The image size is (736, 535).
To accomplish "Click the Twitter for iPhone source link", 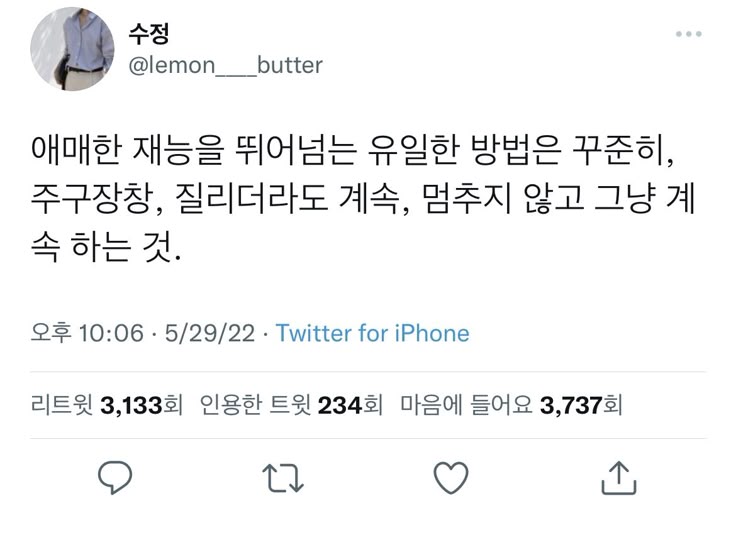I will click(x=372, y=333).
